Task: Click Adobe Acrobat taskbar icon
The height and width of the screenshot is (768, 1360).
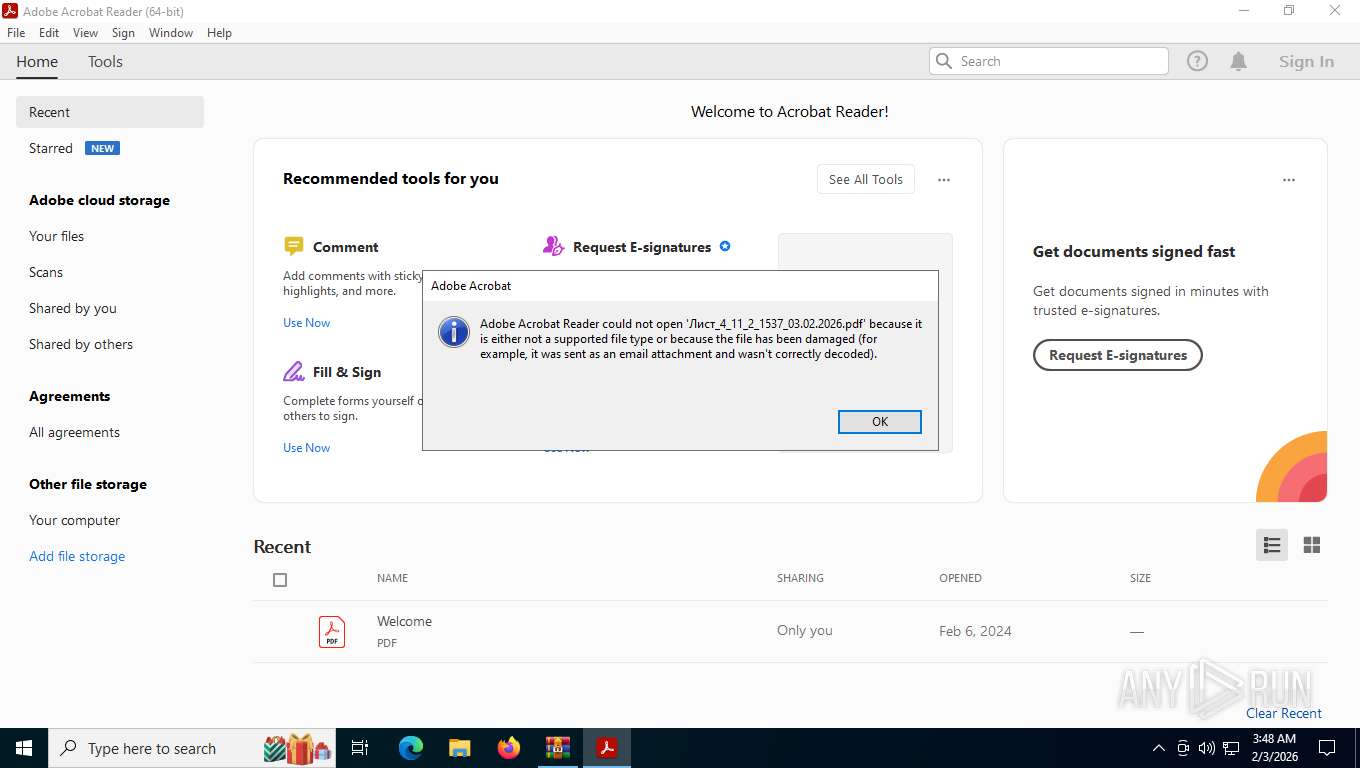Action: [x=607, y=748]
